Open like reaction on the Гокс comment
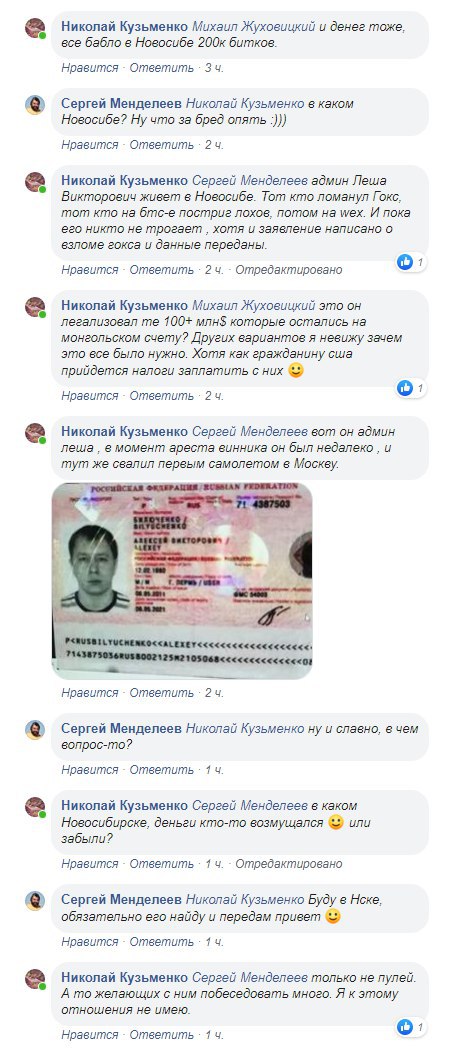Screen dimensions: 457x1048 (411, 262)
